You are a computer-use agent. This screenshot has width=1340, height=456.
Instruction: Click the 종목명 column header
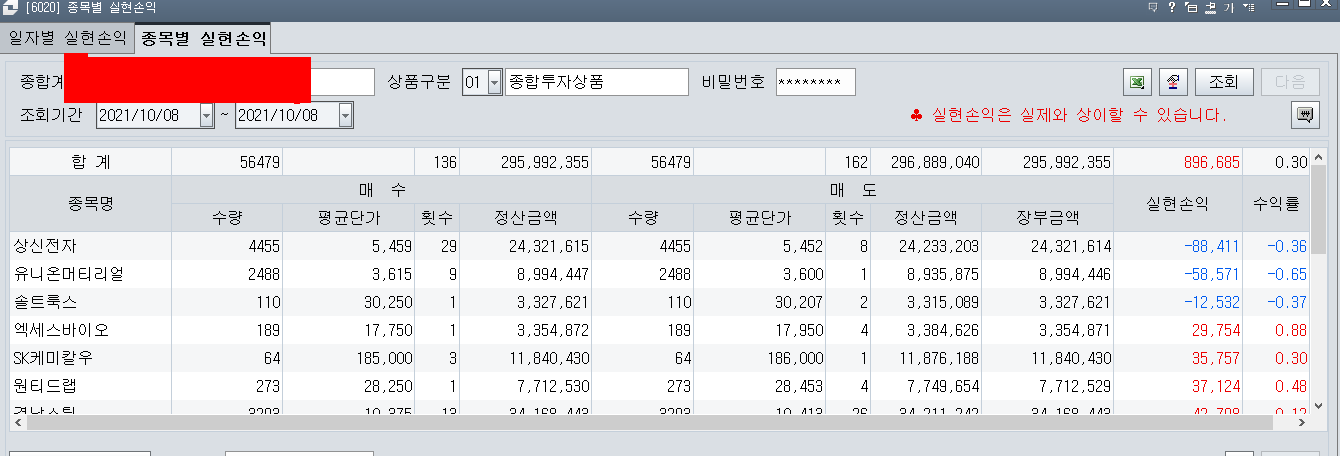click(x=91, y=204)
